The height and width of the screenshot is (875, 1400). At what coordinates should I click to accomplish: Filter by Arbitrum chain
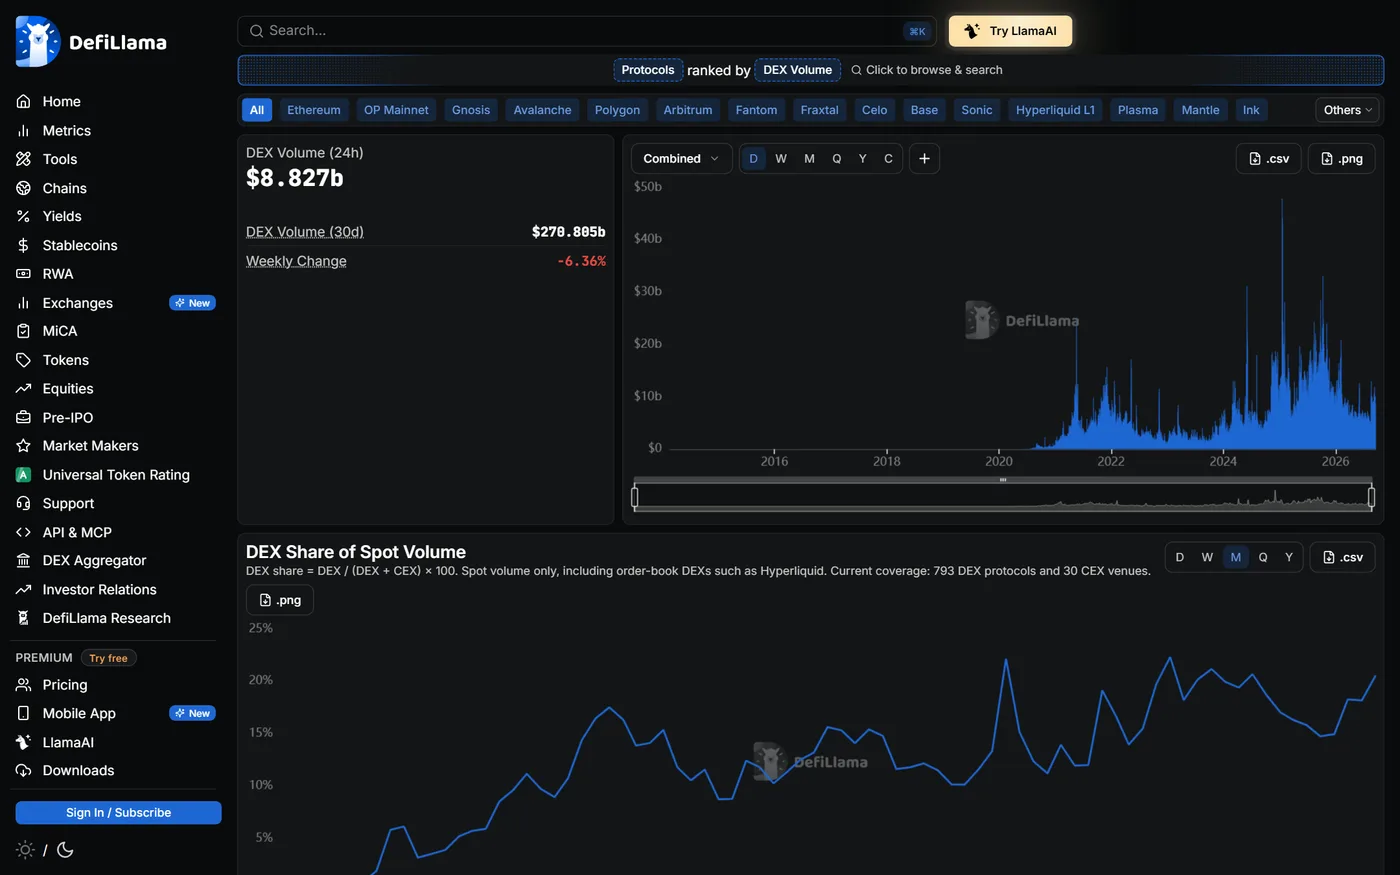click(x=688, y=110)
